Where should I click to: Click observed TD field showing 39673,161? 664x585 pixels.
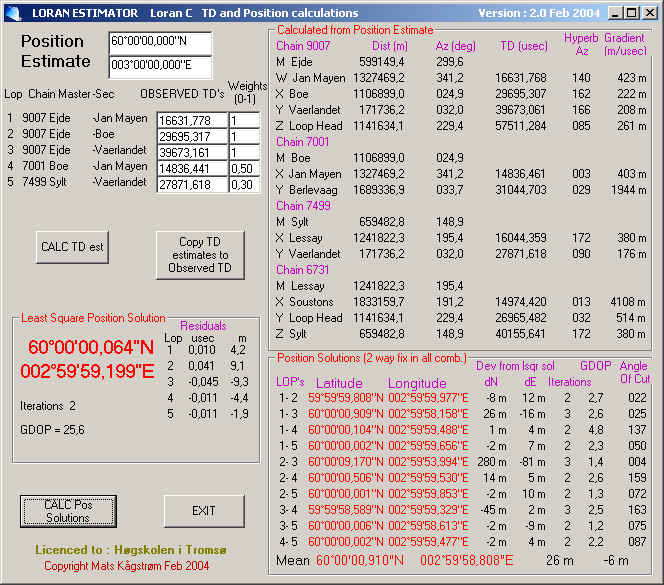point(191,152)
